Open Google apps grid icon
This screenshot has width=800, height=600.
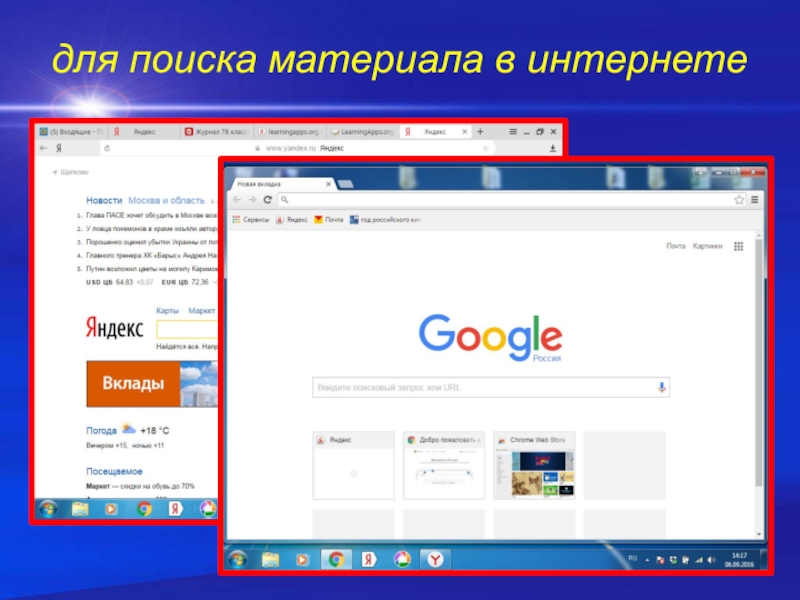pos(738,246)
